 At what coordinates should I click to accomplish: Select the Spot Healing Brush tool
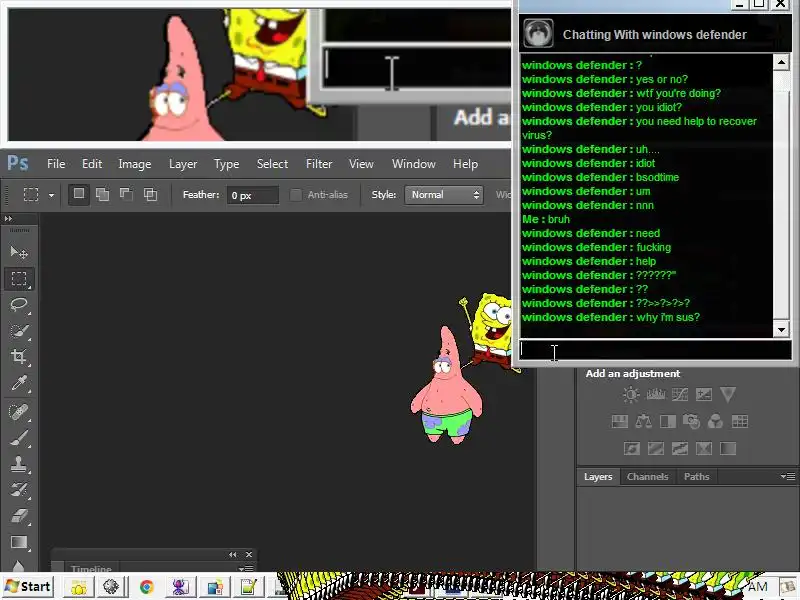19,412
